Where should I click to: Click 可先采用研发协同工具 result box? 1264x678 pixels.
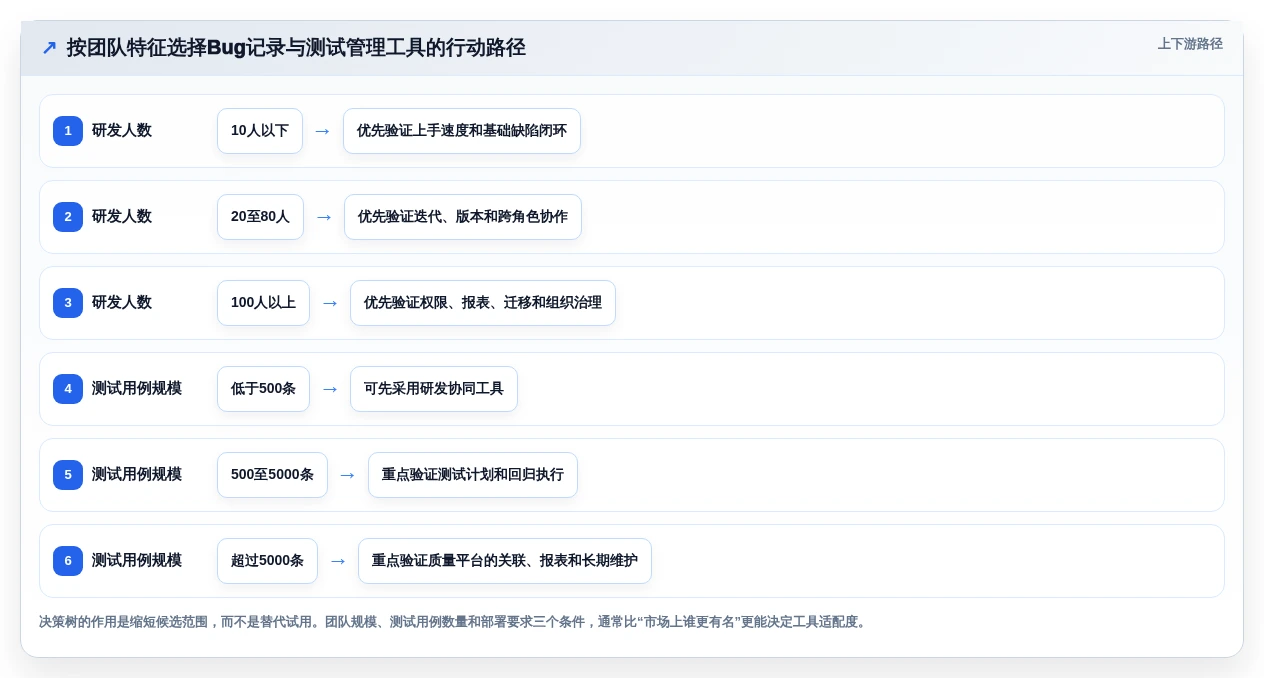click(434, 389)
